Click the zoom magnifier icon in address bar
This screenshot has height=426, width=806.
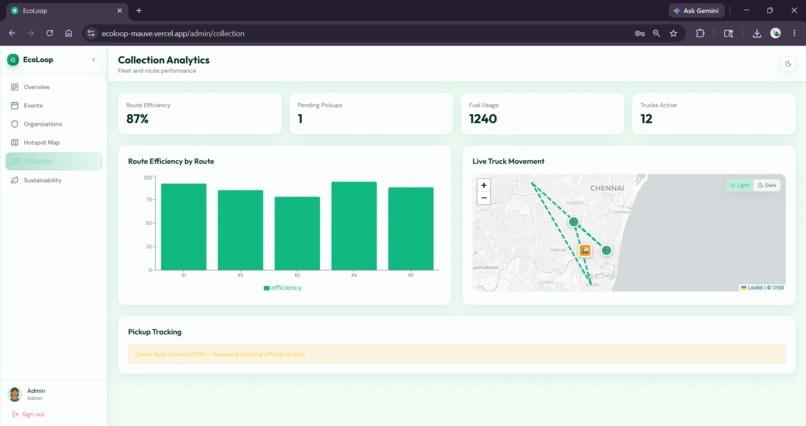[656, 33]
